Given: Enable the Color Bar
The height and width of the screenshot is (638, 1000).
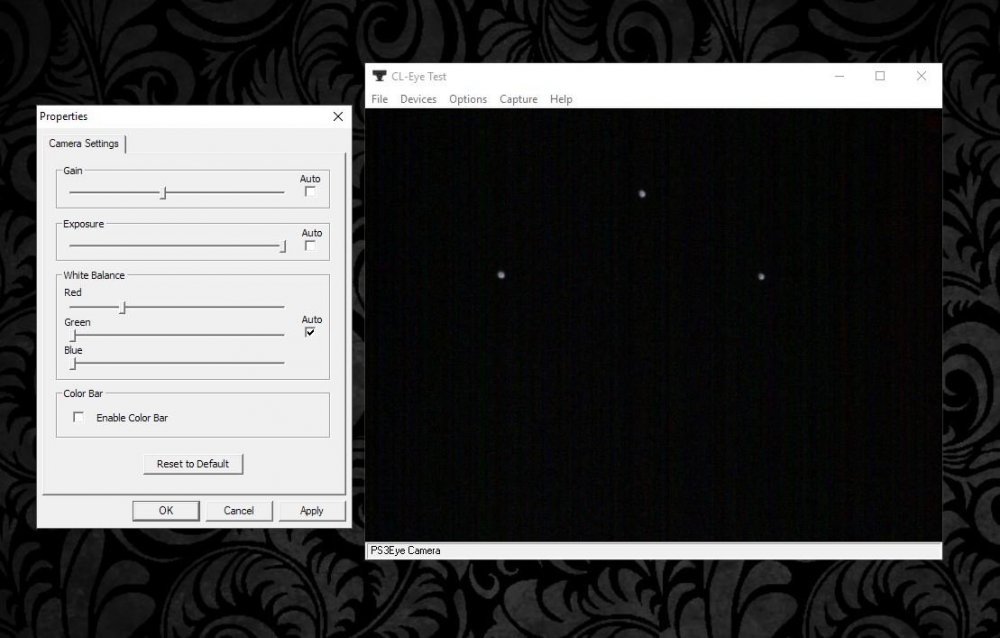Looking at the screenshot, I should [x=78, y=417].
